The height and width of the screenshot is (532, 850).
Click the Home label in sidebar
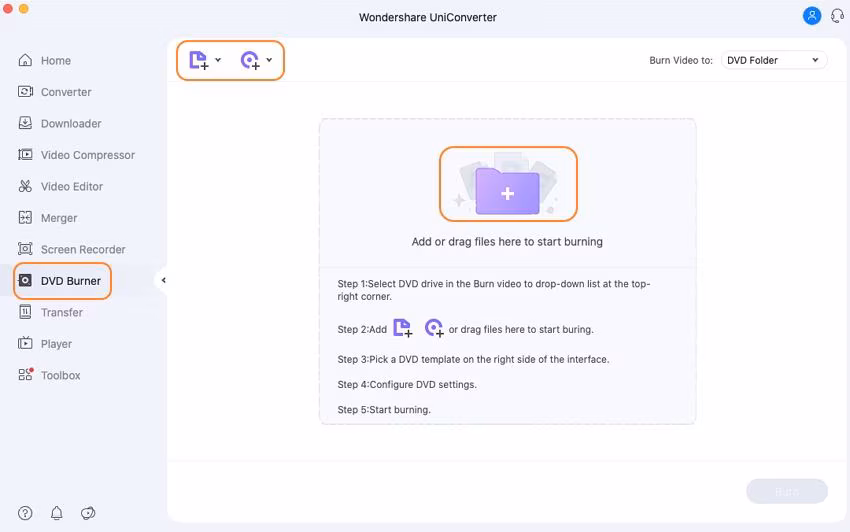[x=56, y=61]
